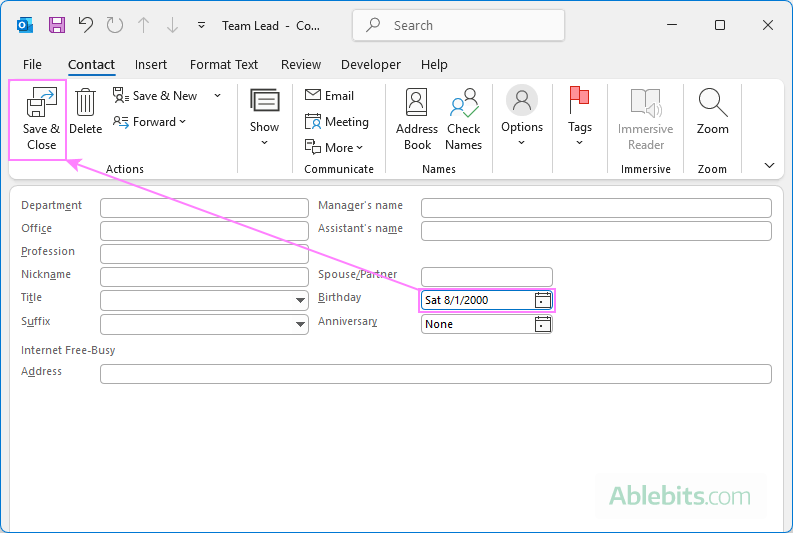
Task: Undo the last action
Action: pos(86,25)
